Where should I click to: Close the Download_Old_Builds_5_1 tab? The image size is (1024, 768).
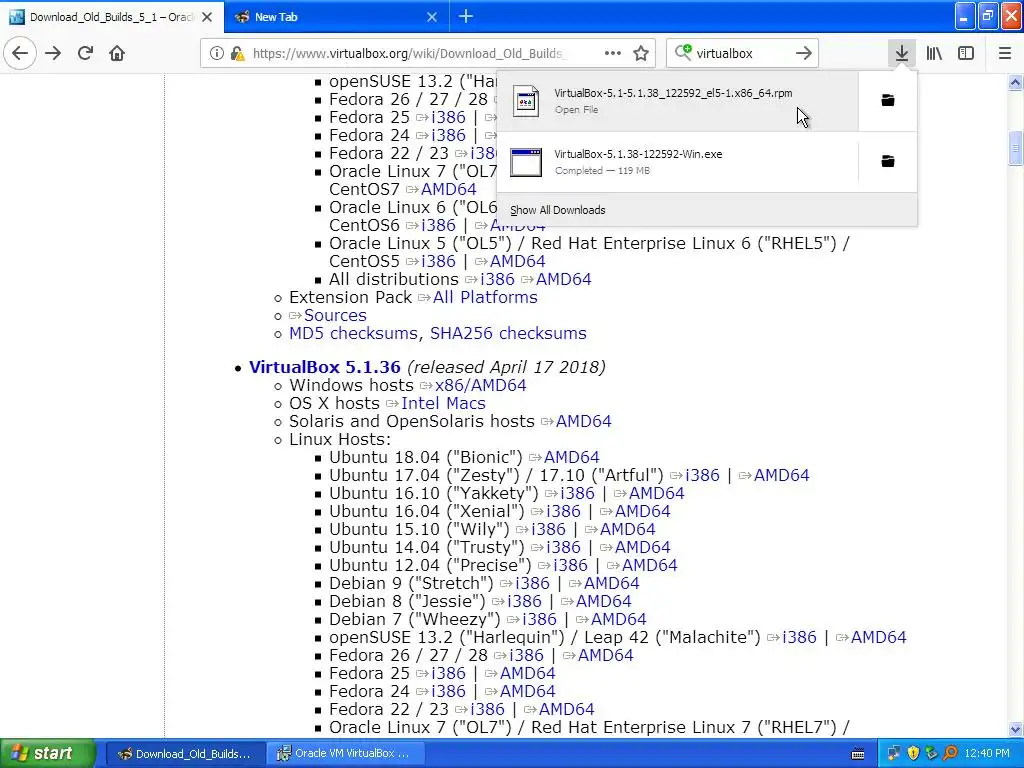207,17
